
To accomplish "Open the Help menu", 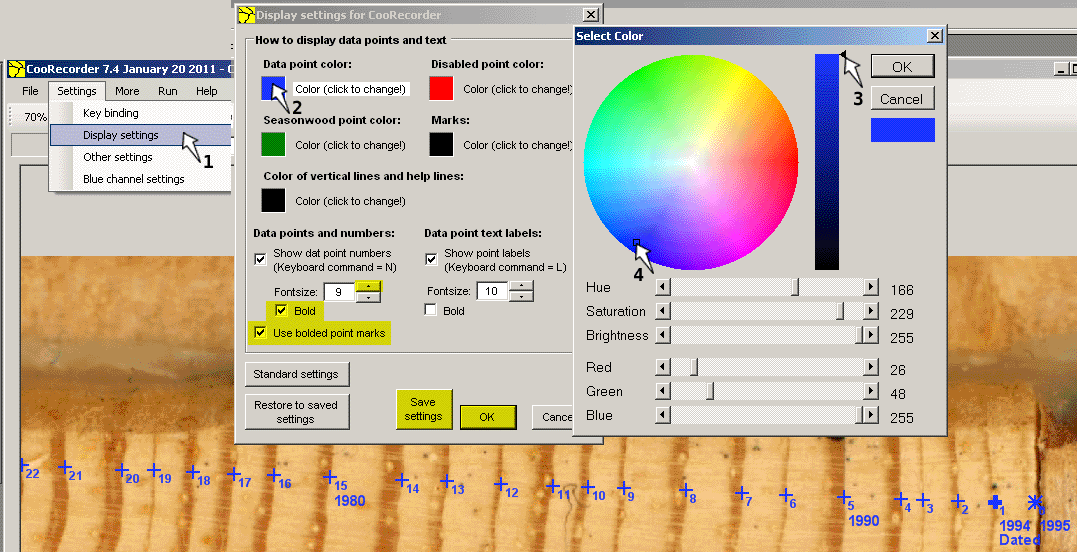I will coord(207,91).
